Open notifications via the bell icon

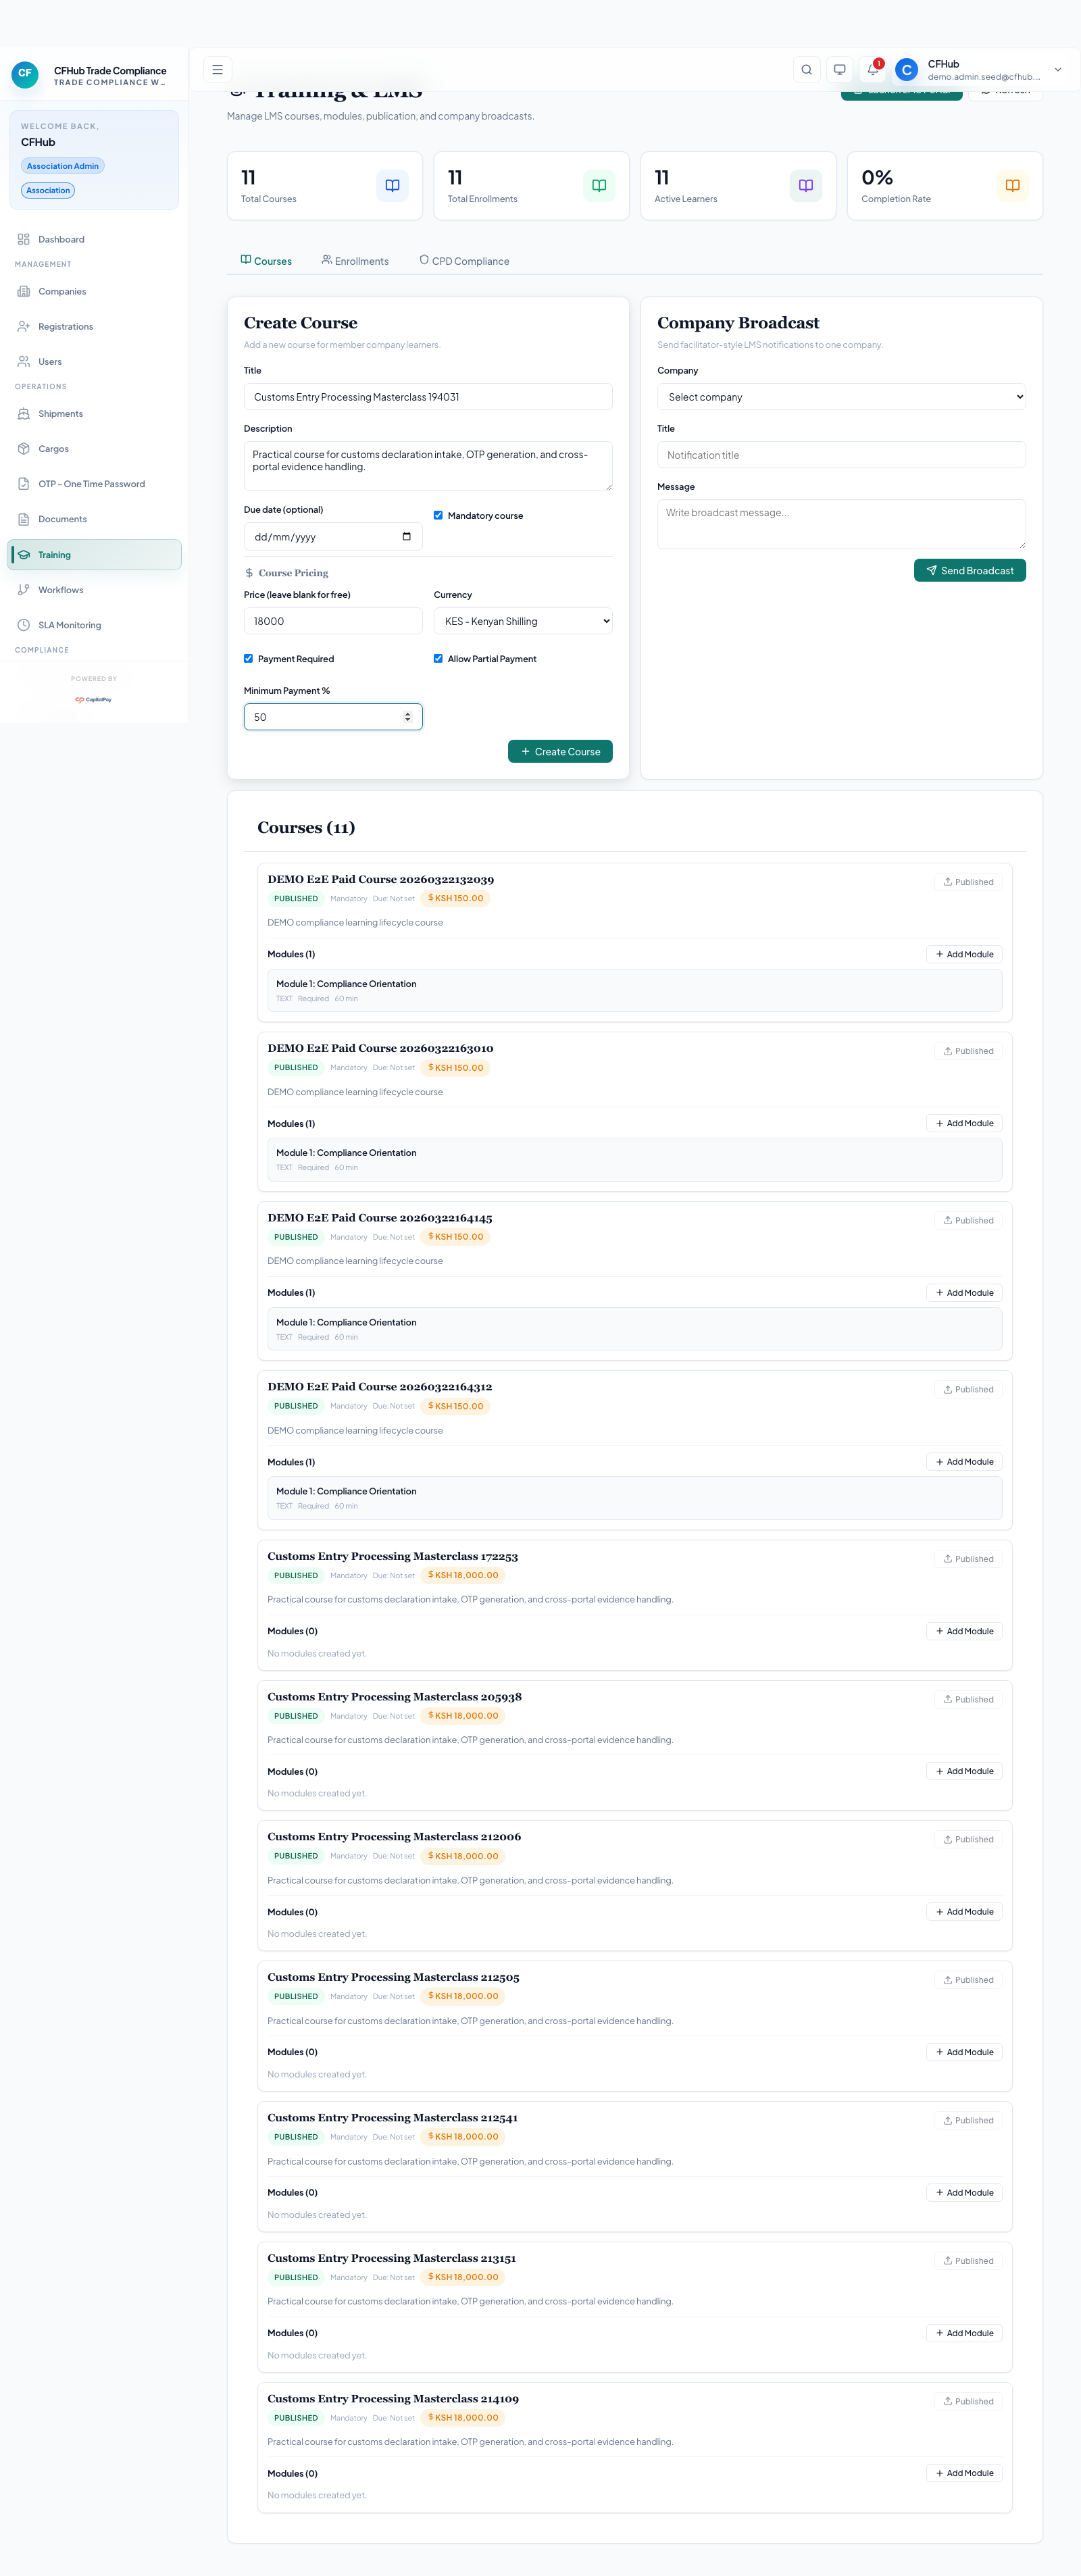click(871, 70)
